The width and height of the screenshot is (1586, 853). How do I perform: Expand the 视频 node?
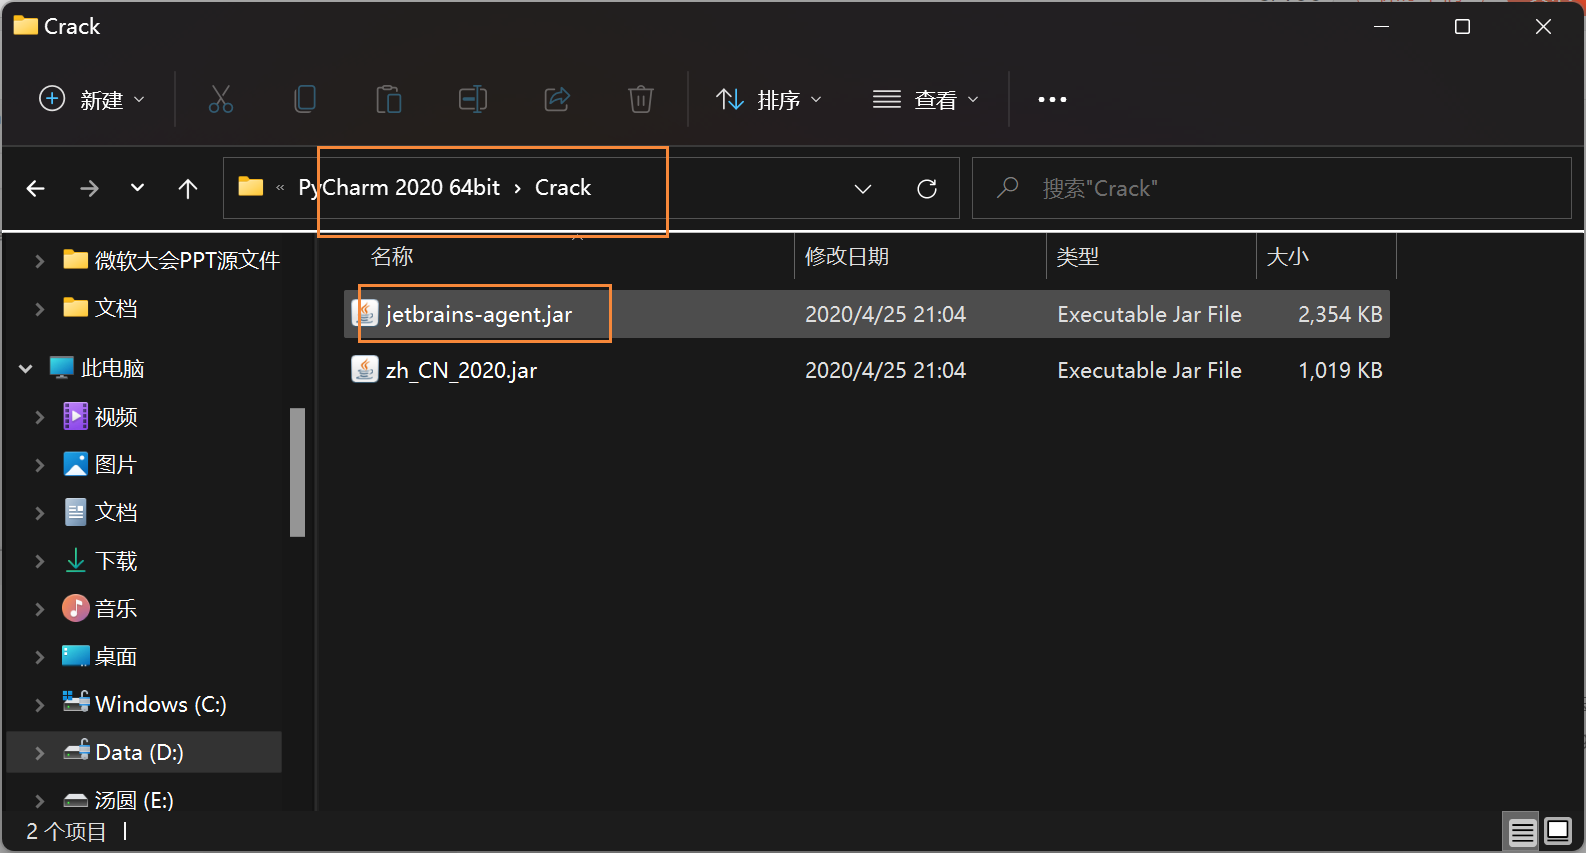(39, 417)
